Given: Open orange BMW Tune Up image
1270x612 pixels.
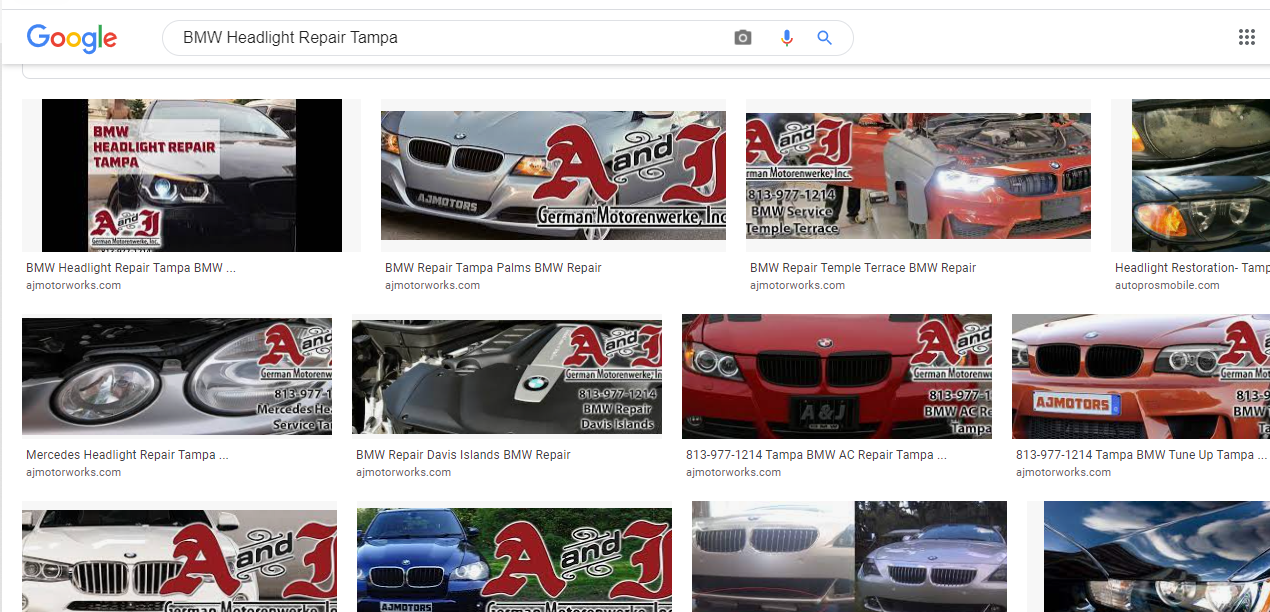Looking at the screenshot, I should 1140,377.
